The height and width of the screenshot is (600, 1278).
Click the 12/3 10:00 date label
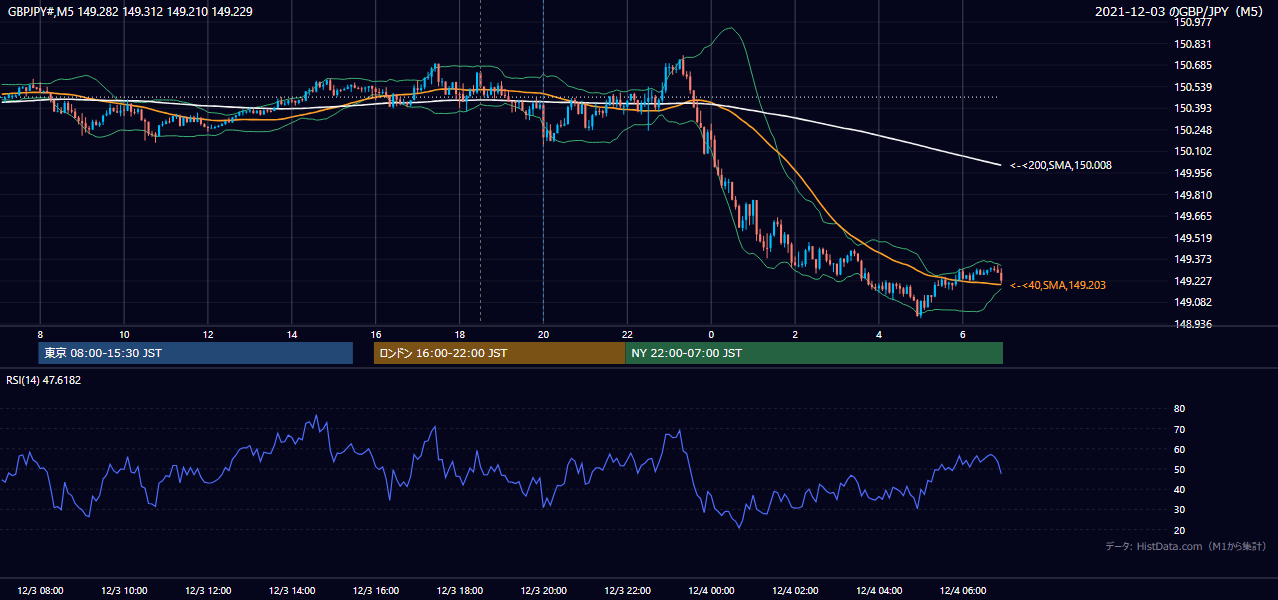tap(124, 591)
